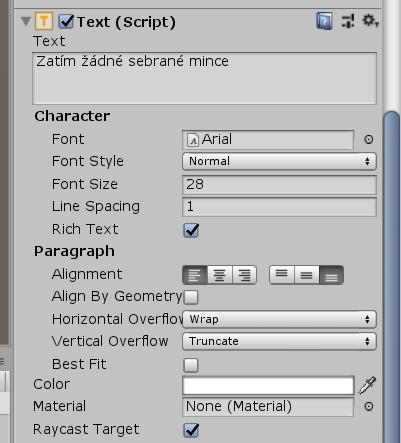The width and height of the screenshot is (401, 443).
Task: Disable the Text (Script) component checkbox
Action: pos(66,22)
